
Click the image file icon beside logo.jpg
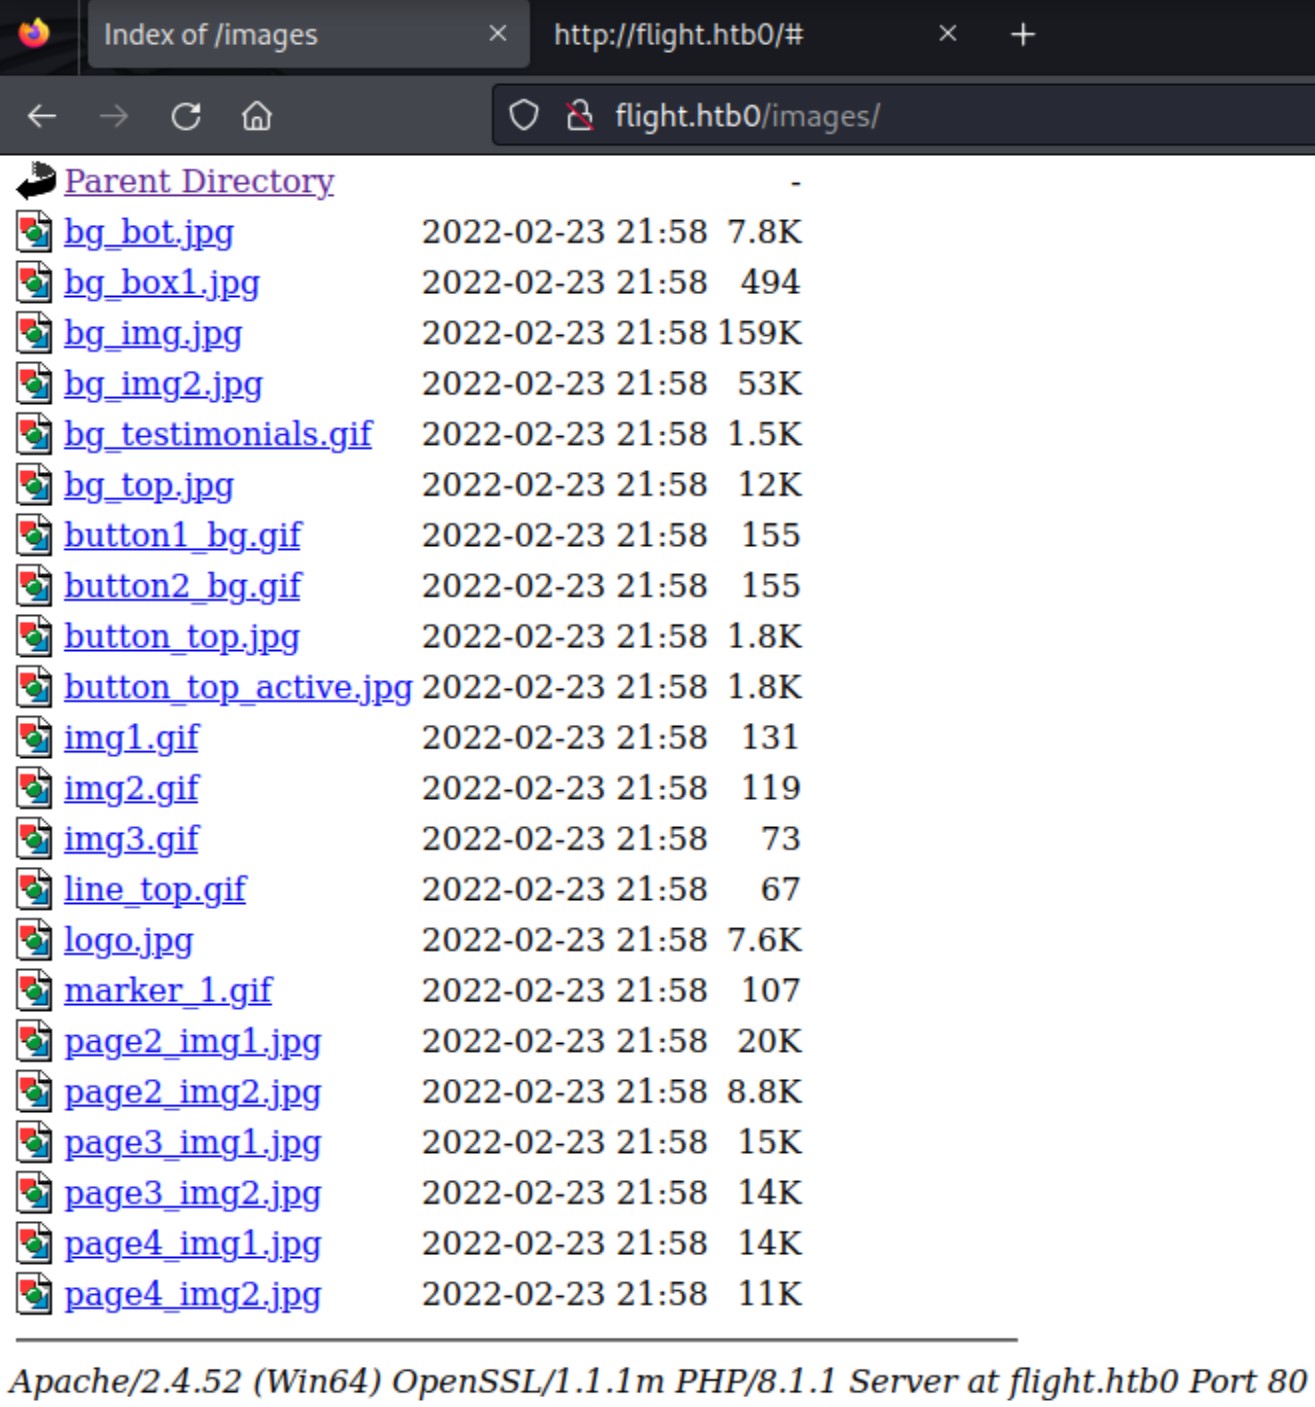coord(33,938)
